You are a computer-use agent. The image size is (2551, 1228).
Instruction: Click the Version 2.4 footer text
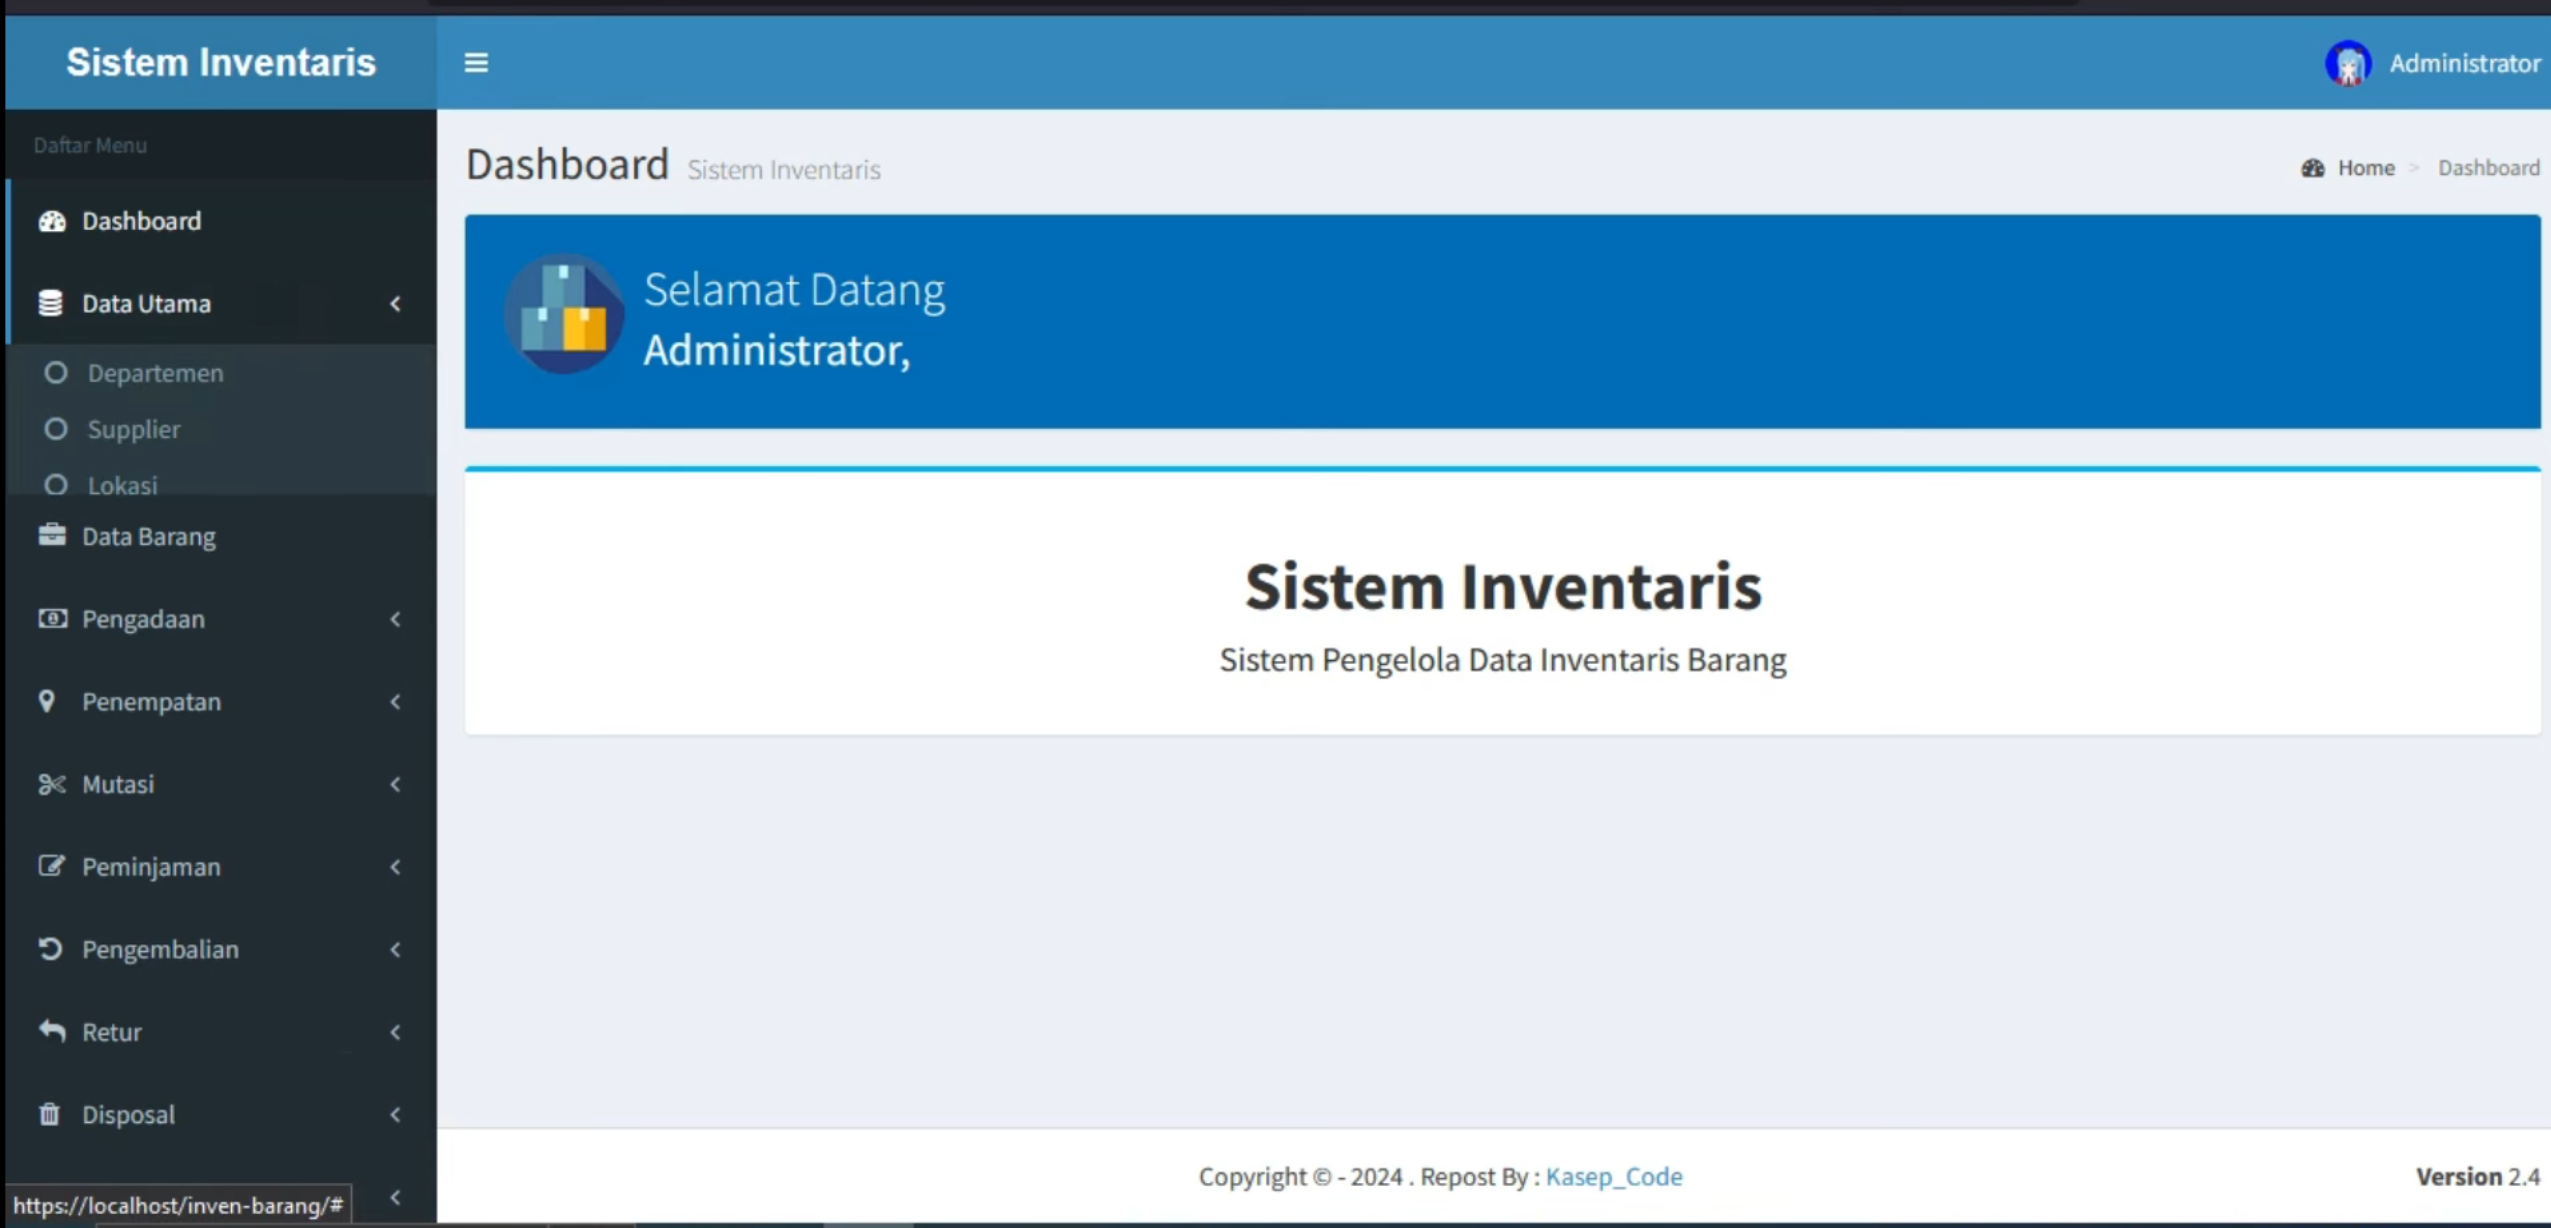pyautogui.click(x=2477, y=1177)
